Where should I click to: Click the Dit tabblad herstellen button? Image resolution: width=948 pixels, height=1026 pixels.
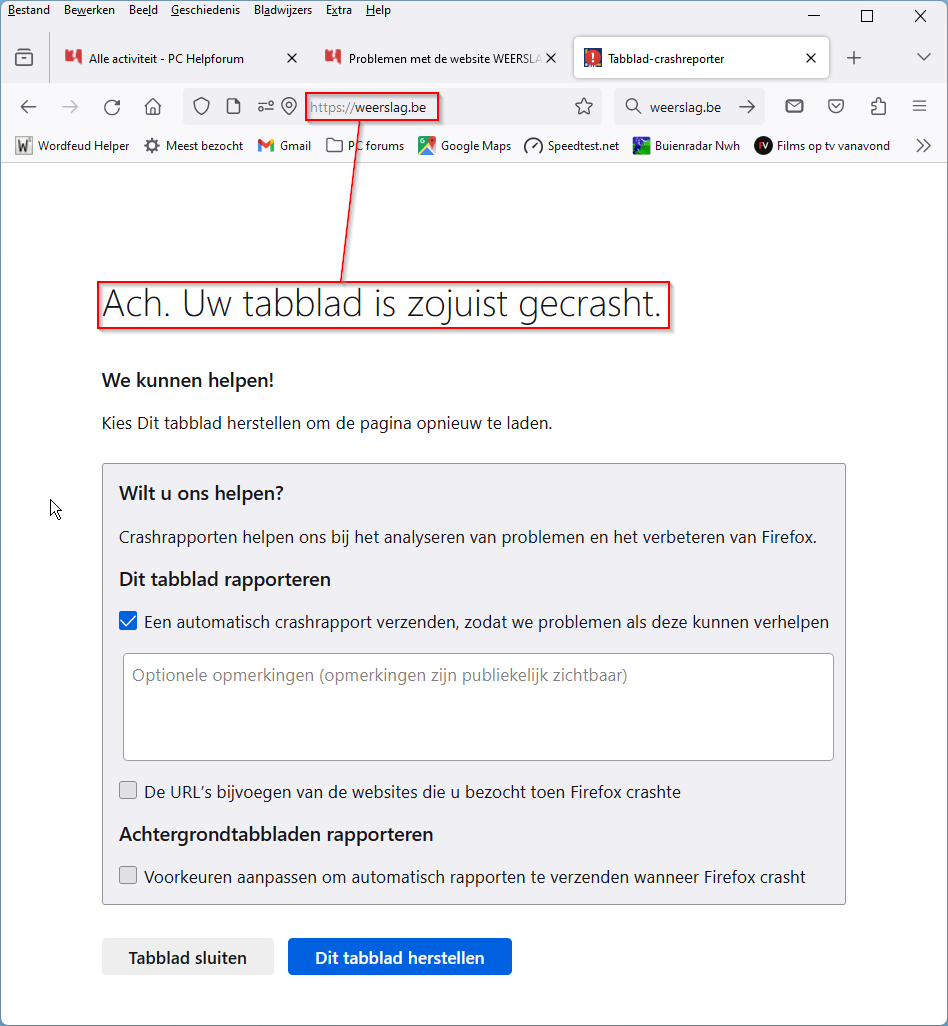click(399, 957)
